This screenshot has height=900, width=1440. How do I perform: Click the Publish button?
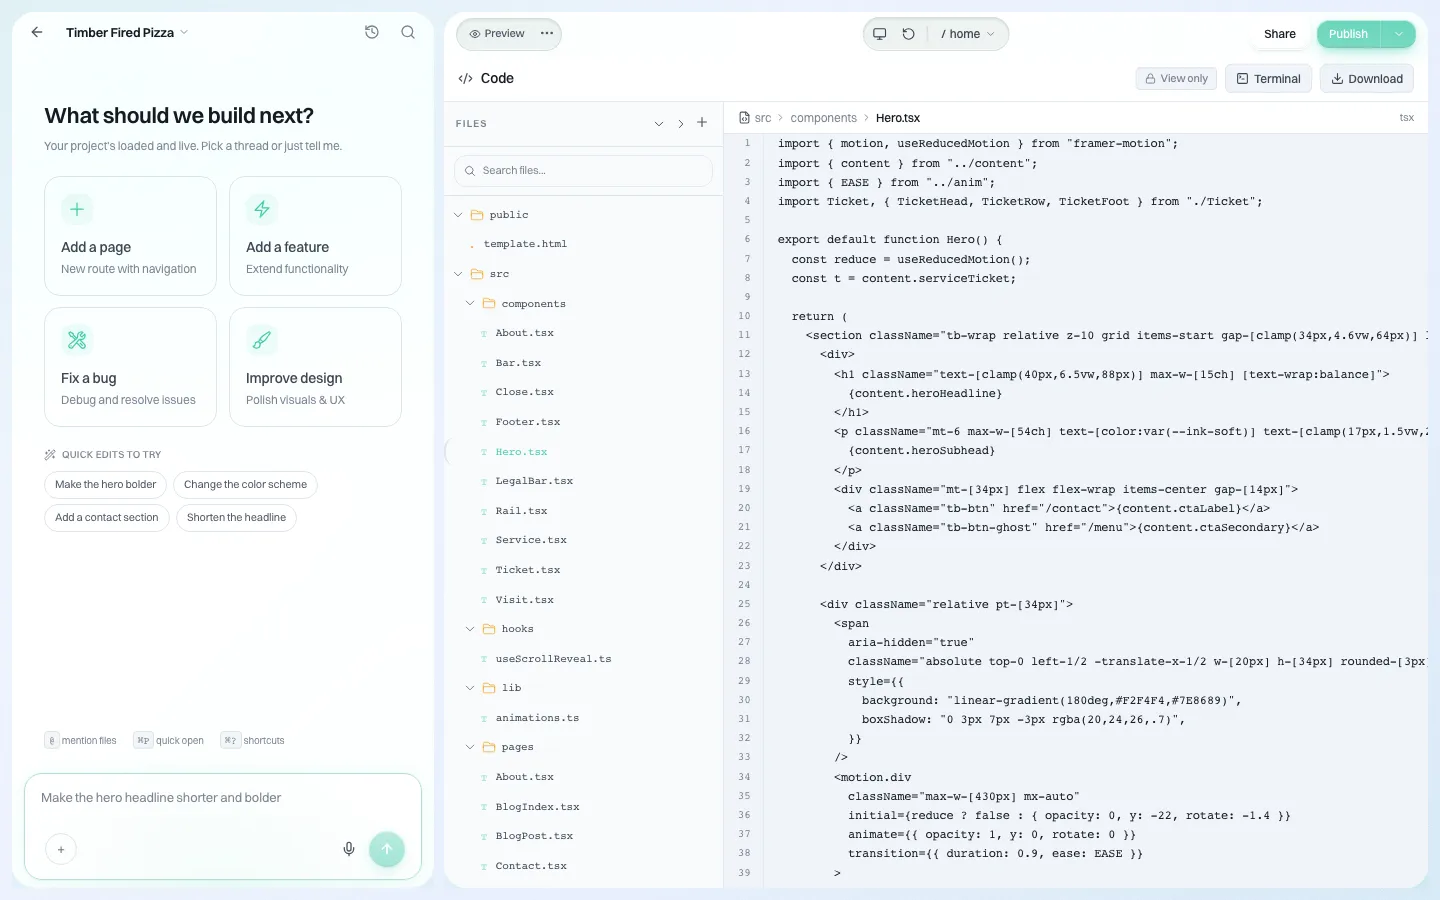[x=1348, y=34]
